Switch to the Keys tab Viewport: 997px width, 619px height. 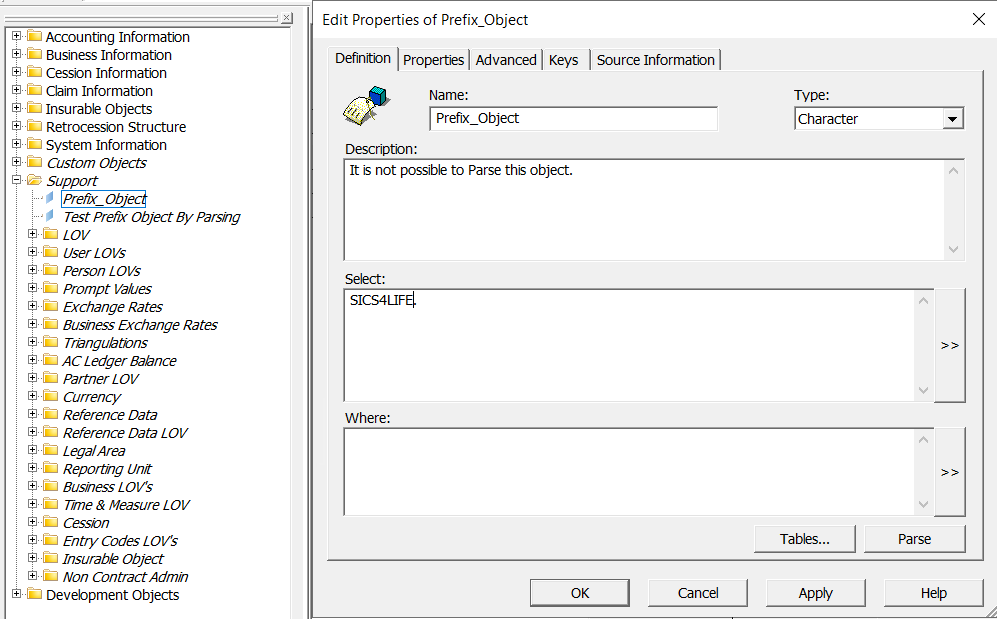pyautogui.click(x=563, y=60)
